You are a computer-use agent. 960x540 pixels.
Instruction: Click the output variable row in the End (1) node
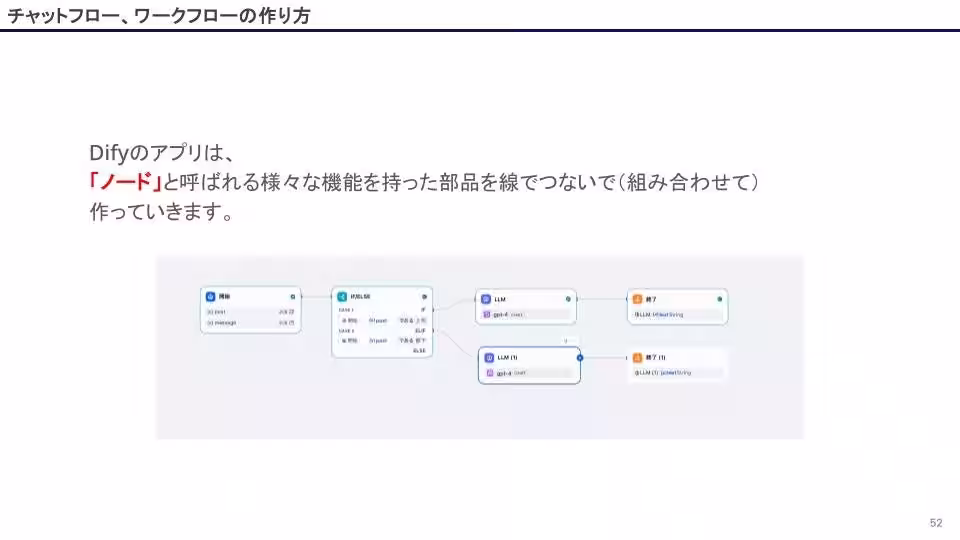[677, 373]
